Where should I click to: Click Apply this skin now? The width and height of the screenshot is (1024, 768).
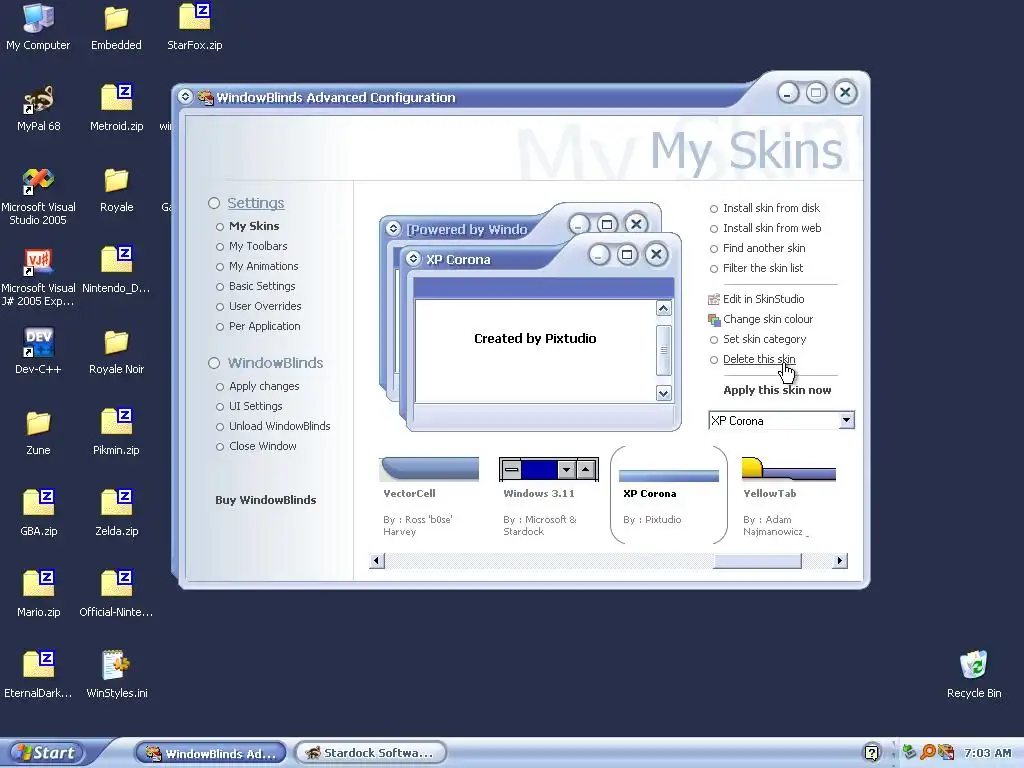tap(777, 390)
